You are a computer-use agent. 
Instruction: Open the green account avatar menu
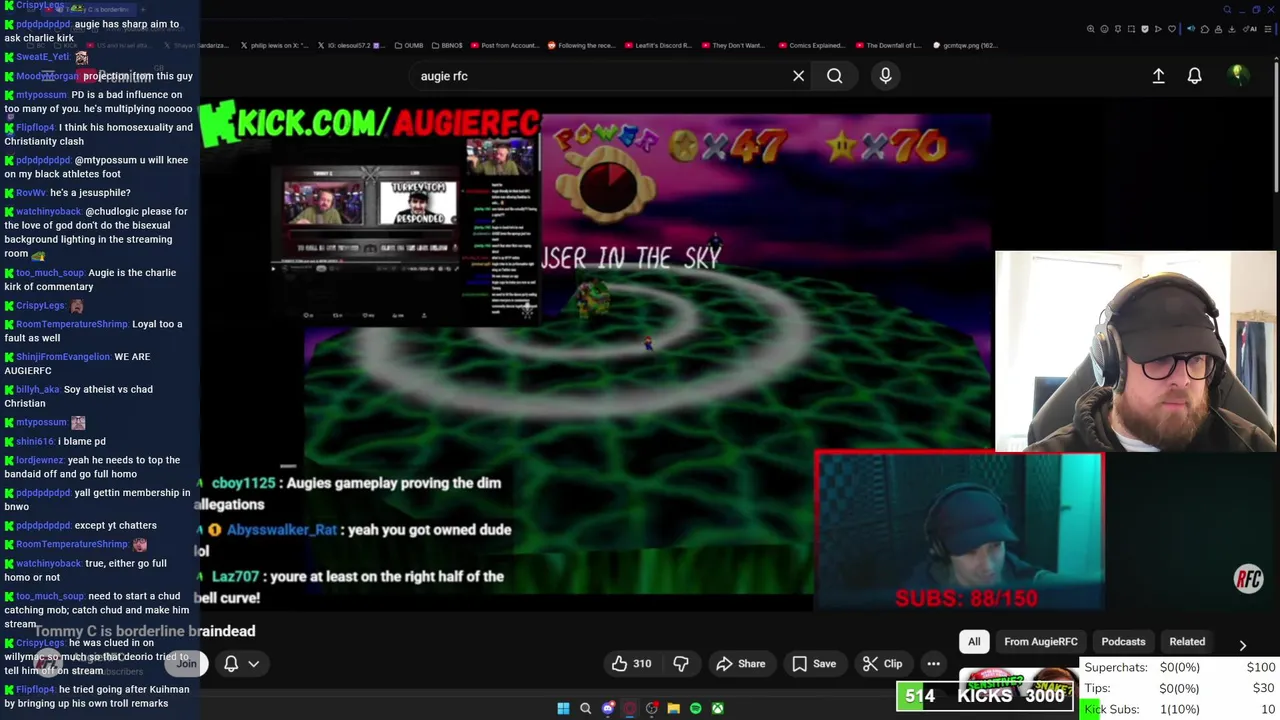pos(1238,75)
